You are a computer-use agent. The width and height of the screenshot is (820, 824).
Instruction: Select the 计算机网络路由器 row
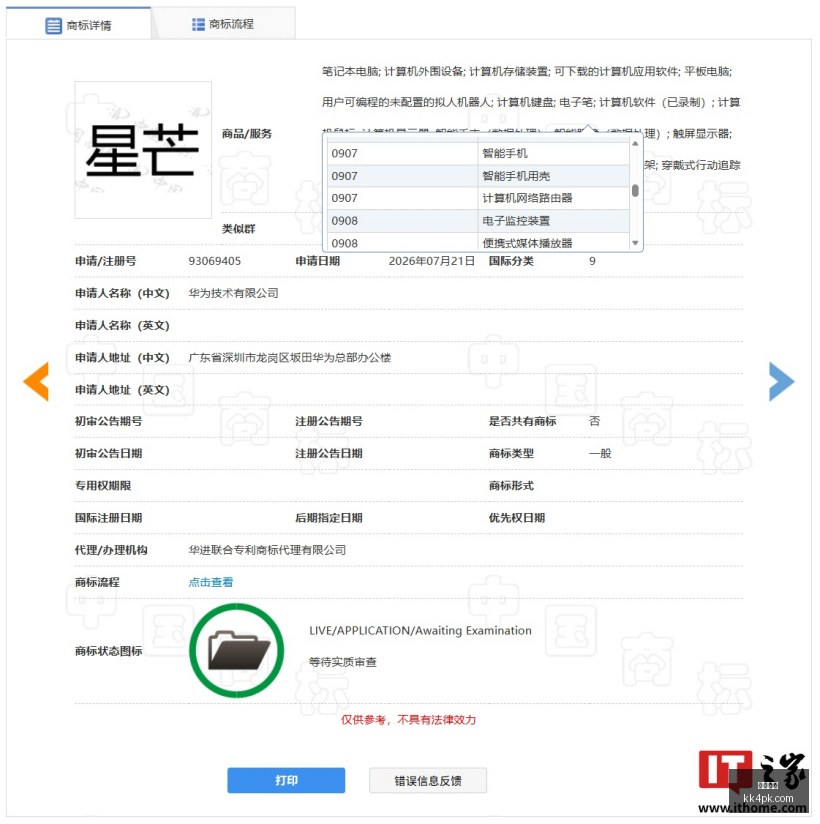pos(478,198)
